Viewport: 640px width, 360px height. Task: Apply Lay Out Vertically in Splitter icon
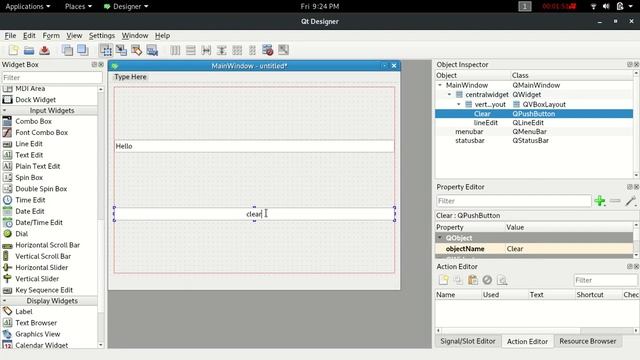point(222,50)
